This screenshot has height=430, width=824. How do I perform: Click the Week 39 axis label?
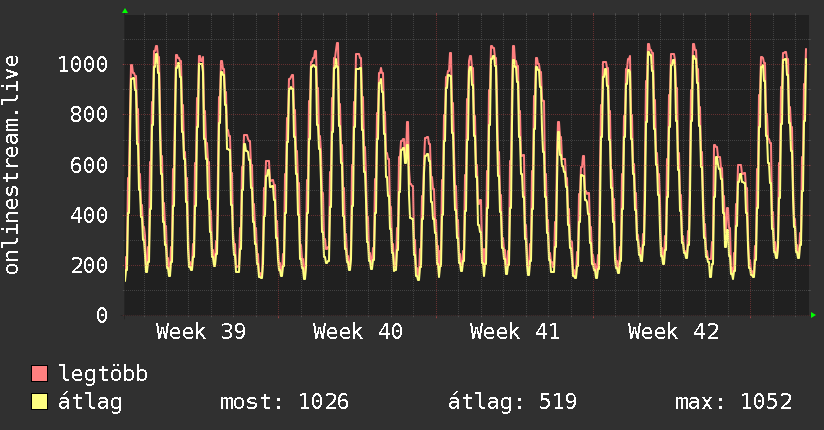click(x=201, y=332)
